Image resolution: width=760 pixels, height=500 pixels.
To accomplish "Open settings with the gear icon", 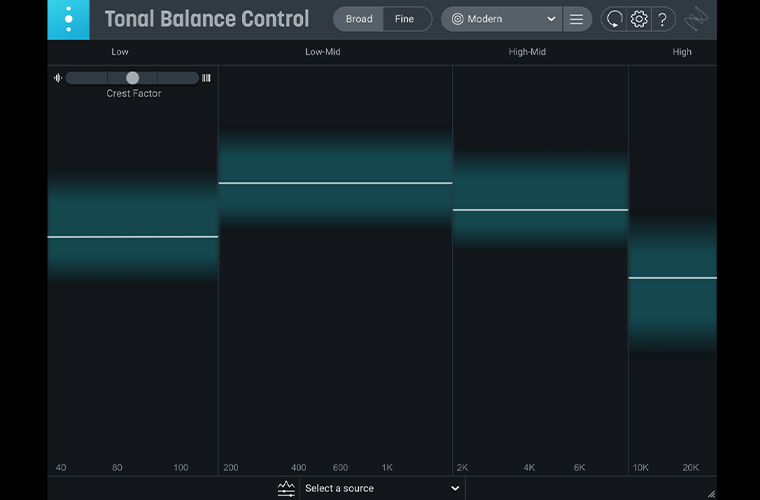I will coord(639,19).
